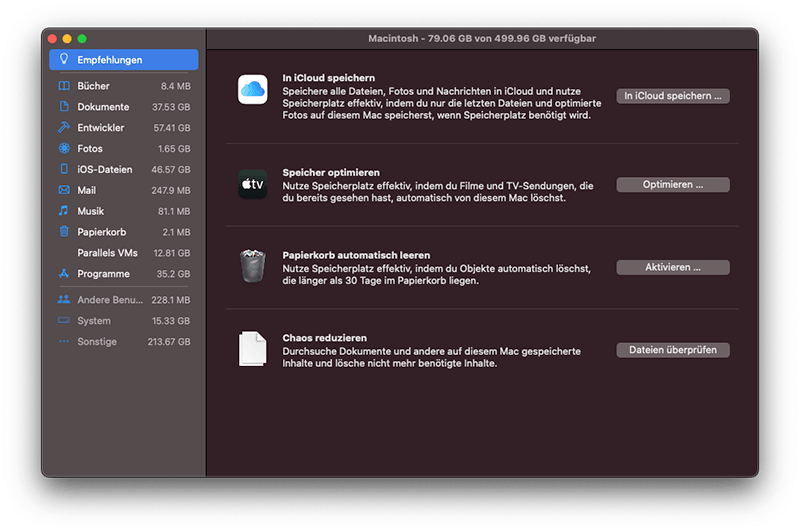Select the Entwickler label in the sidebar

(101, 128)
